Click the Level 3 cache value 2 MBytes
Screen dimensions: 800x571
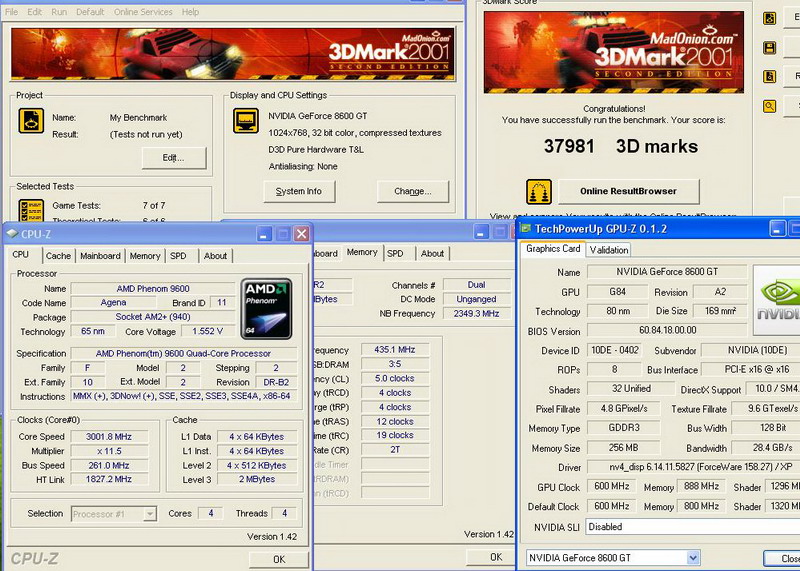tap(257, 479)
